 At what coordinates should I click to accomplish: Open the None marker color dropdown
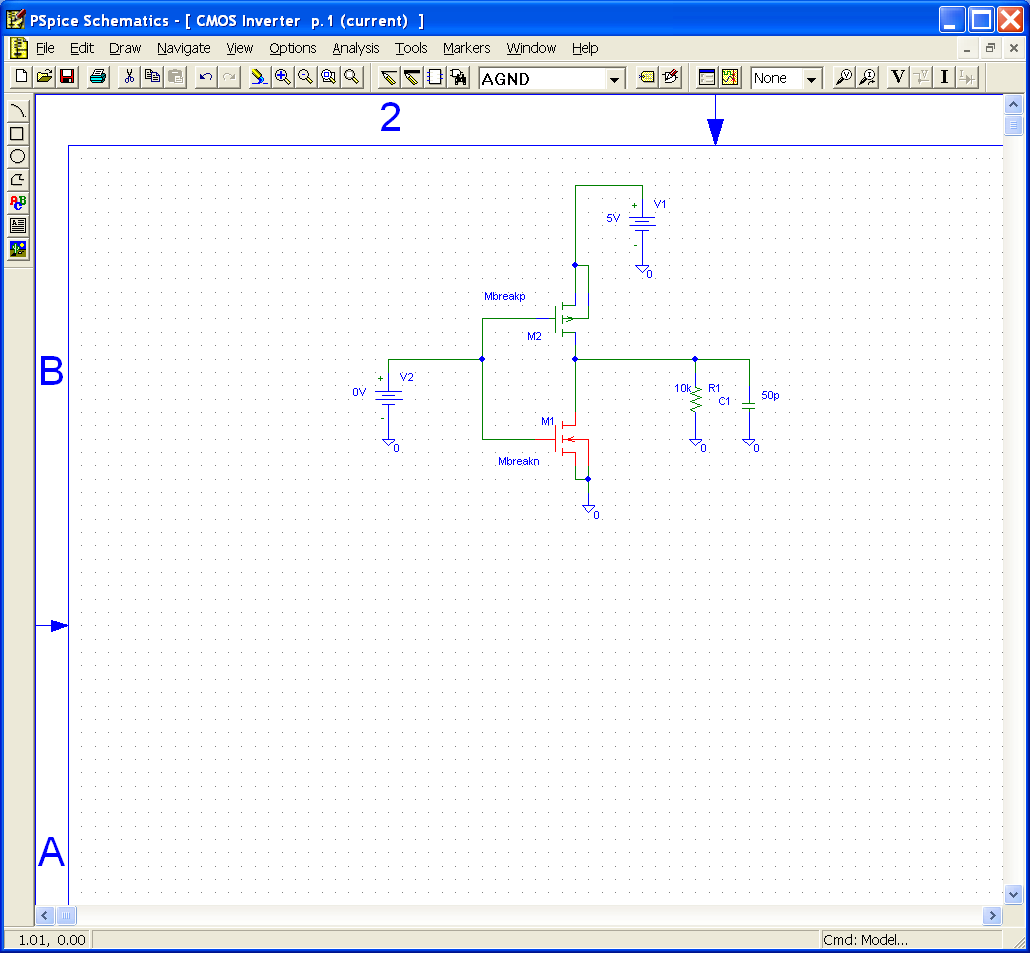[811, 79]
